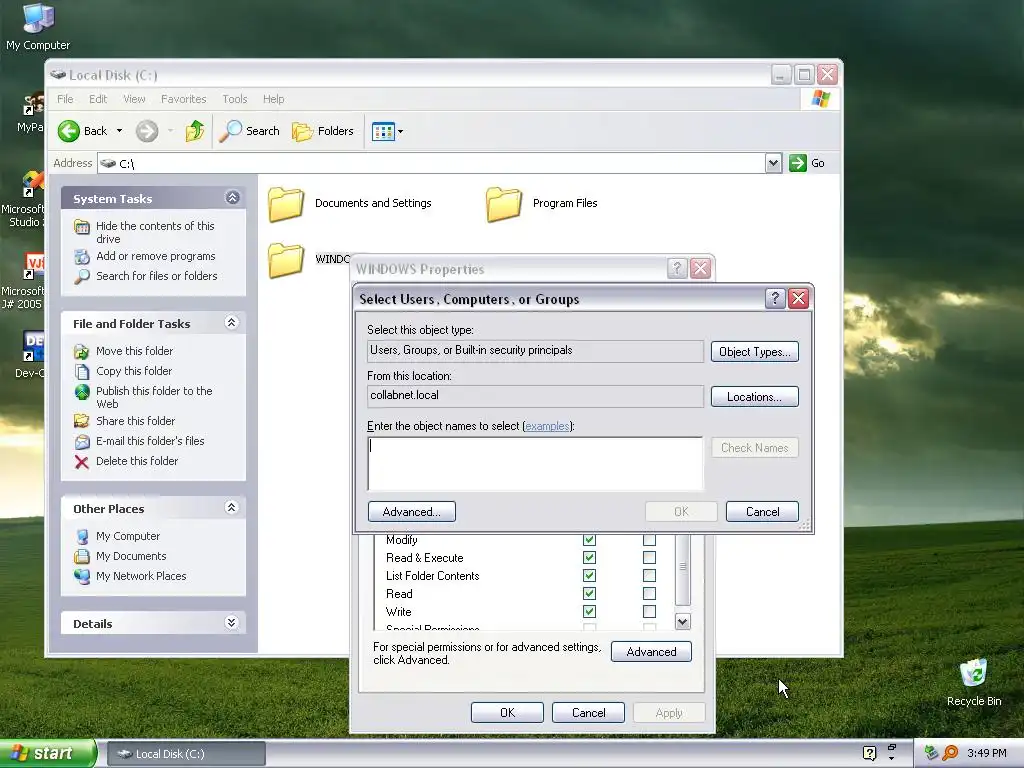
Task: Click the Move this folder icon
Action: [82, 351]
